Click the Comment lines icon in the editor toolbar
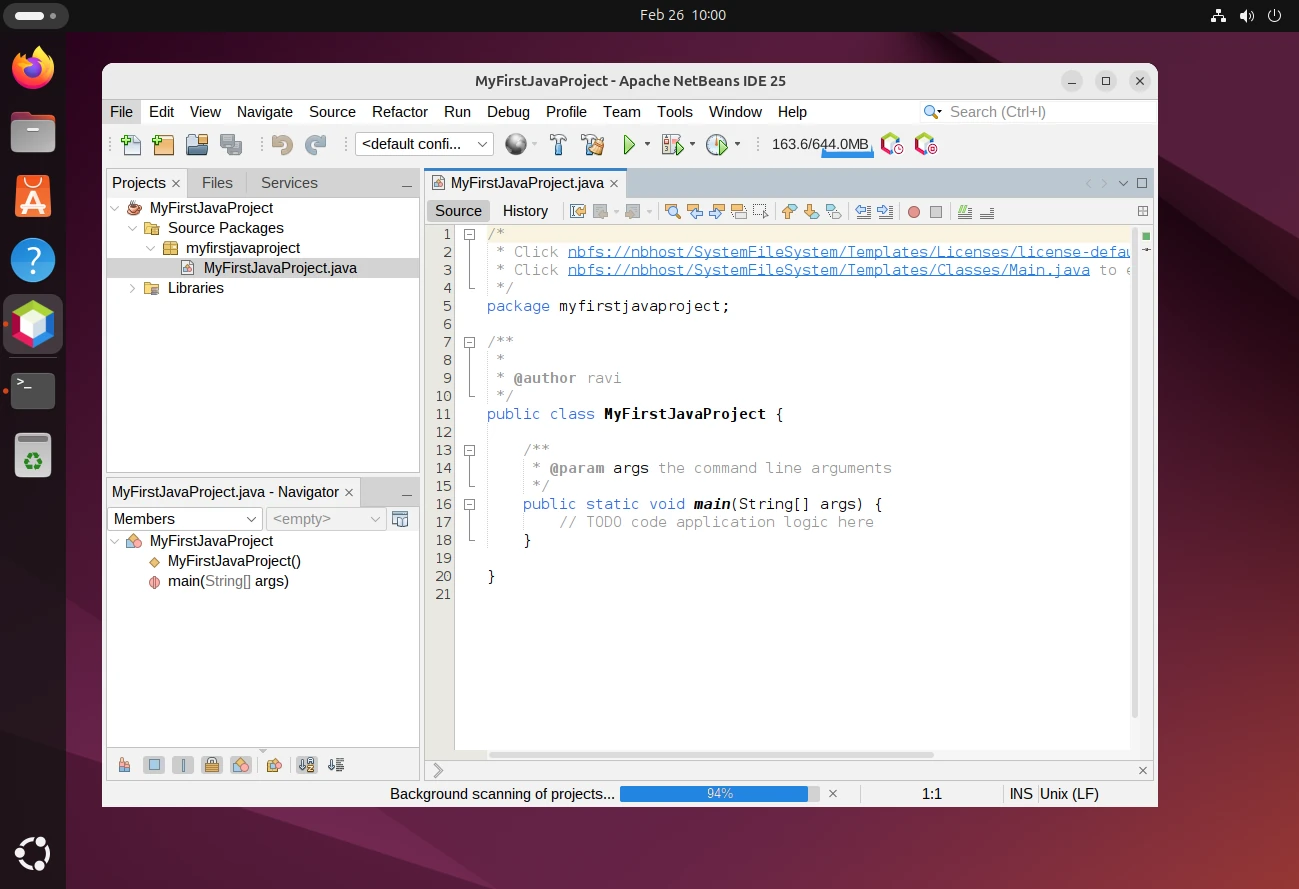This screenshot has height=889, width=1299. (x=965, y=211)
